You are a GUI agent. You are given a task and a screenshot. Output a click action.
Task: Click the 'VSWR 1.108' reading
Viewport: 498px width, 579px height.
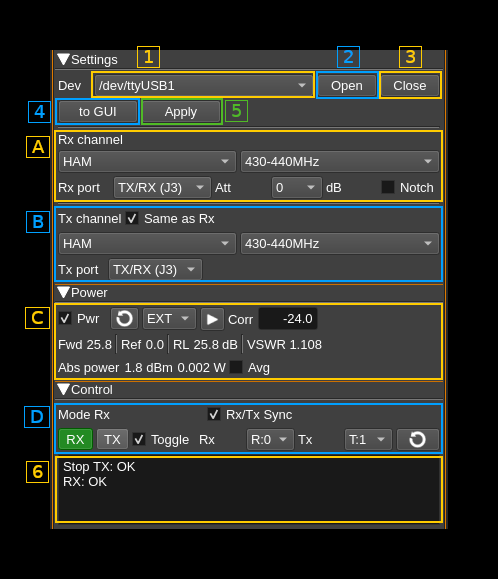[x=284, y=345]
